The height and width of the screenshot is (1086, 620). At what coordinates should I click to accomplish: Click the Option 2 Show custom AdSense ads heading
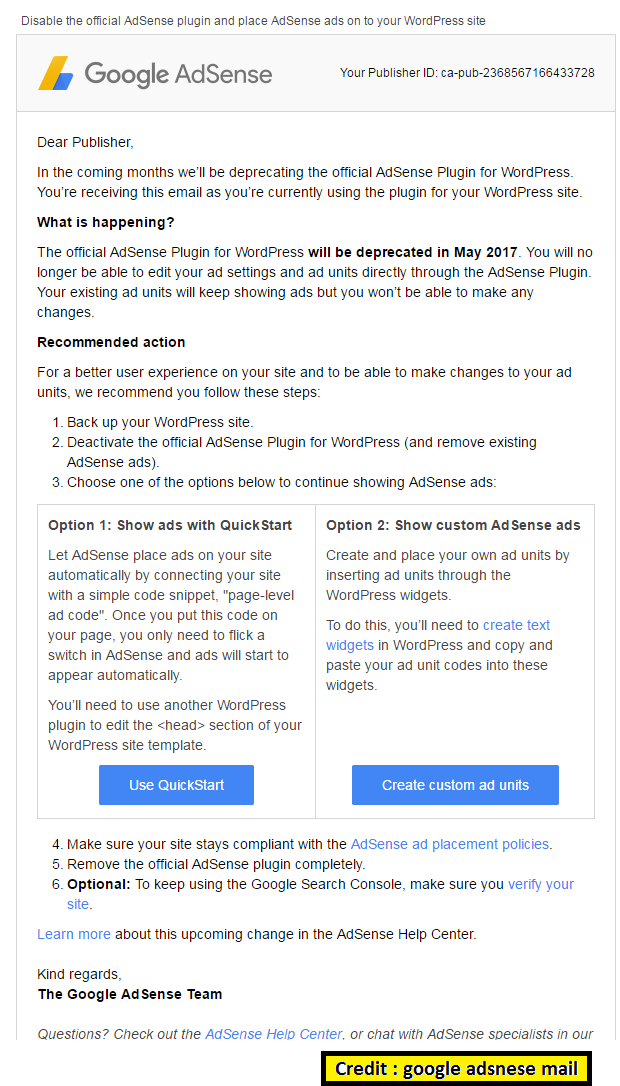pyautogui.click(x=453, y=525)
